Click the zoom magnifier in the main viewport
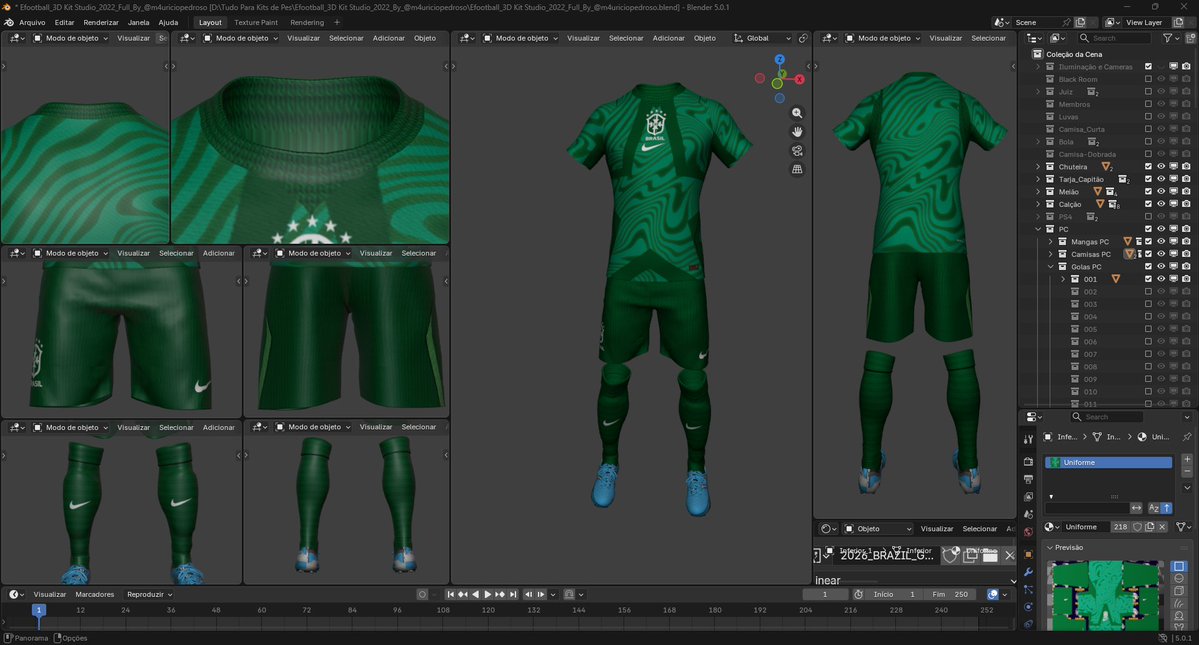 (797, 113)
